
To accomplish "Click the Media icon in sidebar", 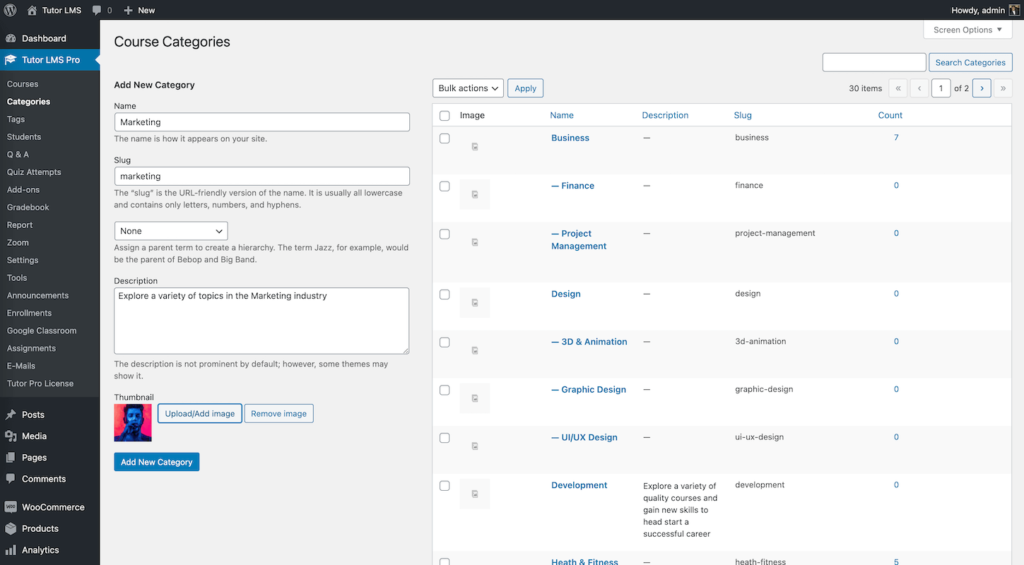I will (x=10, y=436).
